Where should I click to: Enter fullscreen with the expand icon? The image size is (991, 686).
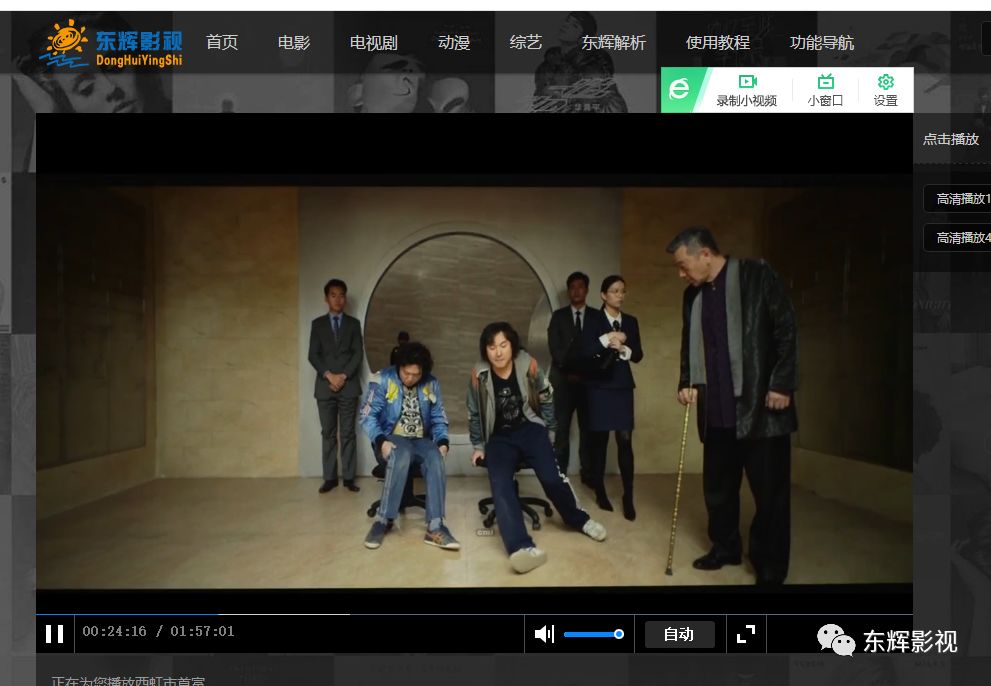(x=746, y=634)
